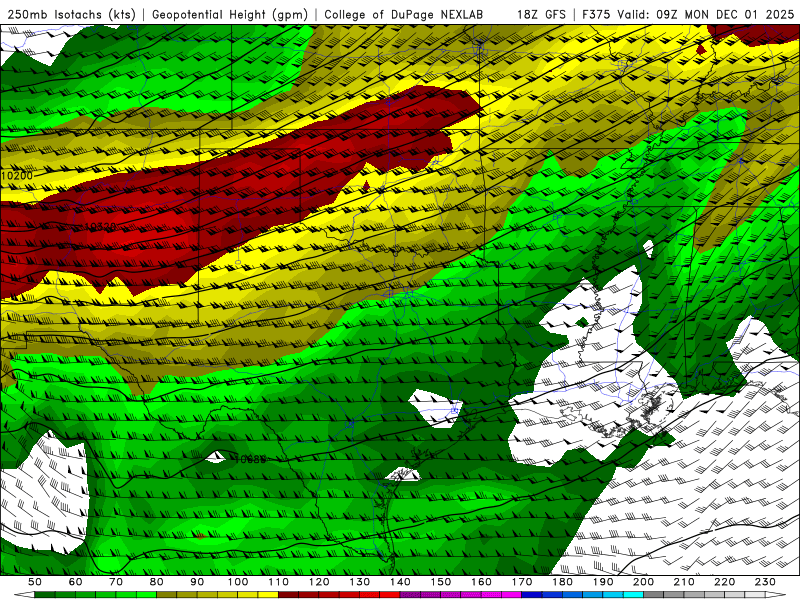
Task: Click the 70 value on the color scale
Action: pos(116,582)
